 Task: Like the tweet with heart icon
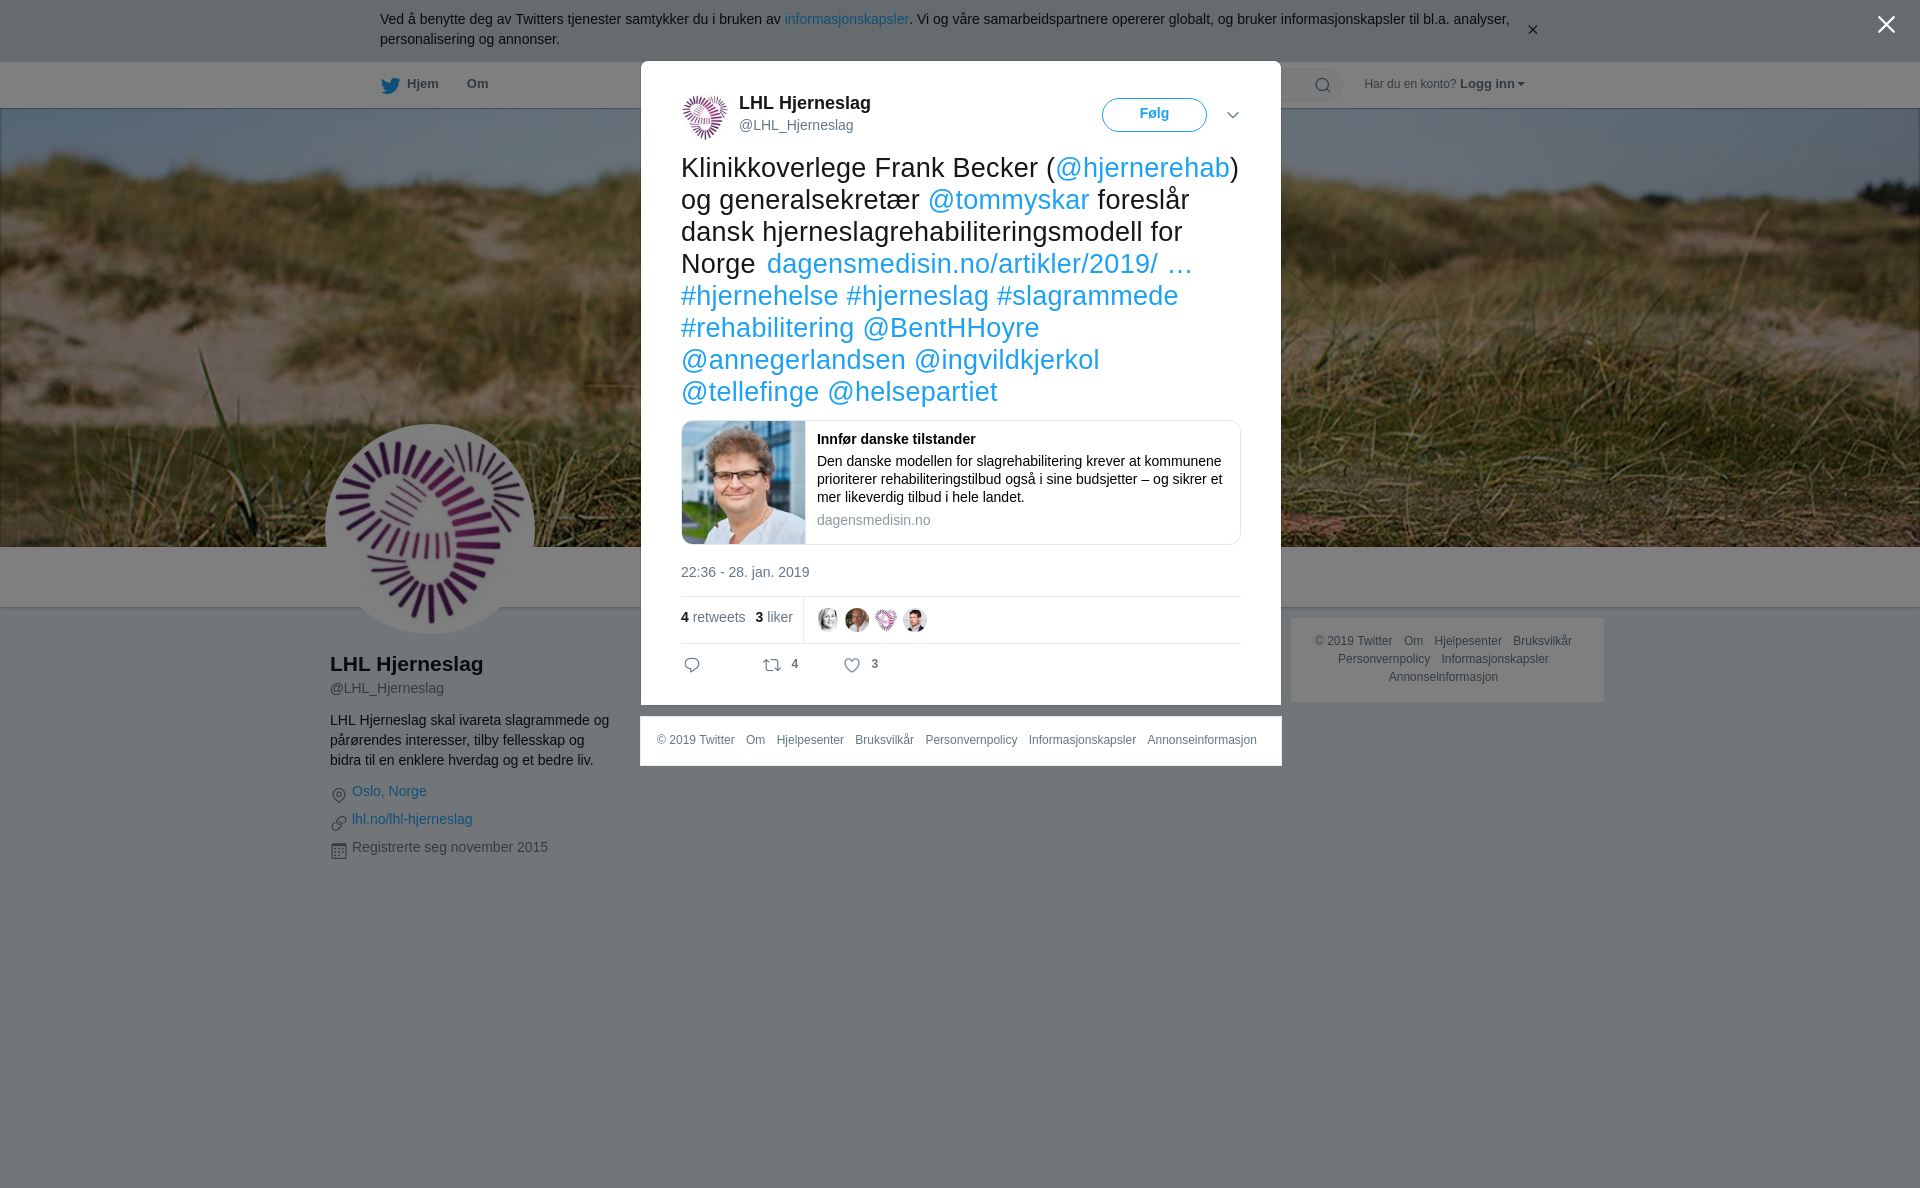click(x=852, y=665)
